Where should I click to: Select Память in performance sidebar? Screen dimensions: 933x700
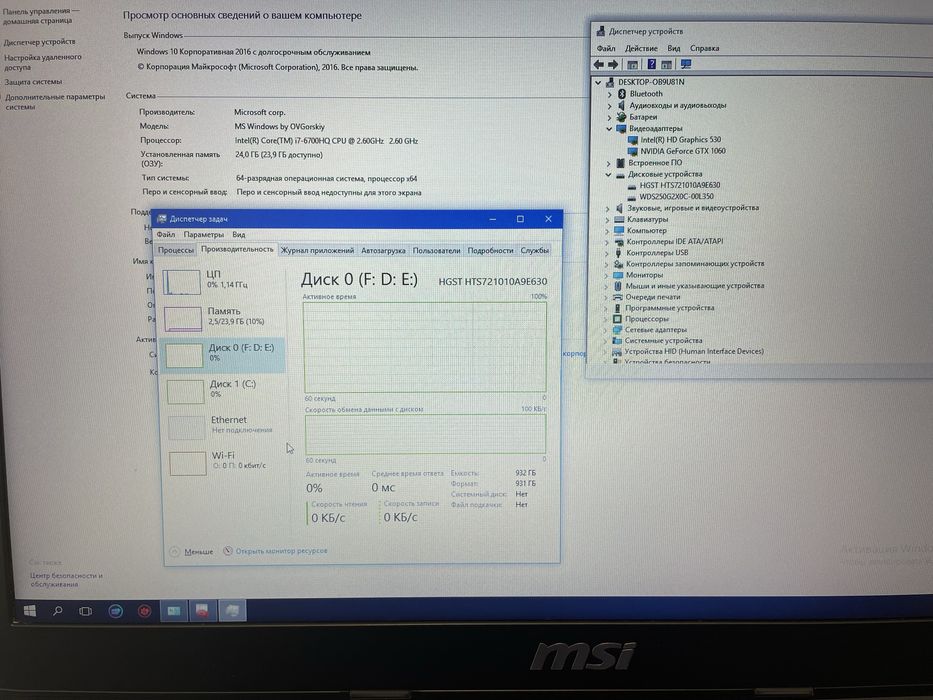(223, 318)
